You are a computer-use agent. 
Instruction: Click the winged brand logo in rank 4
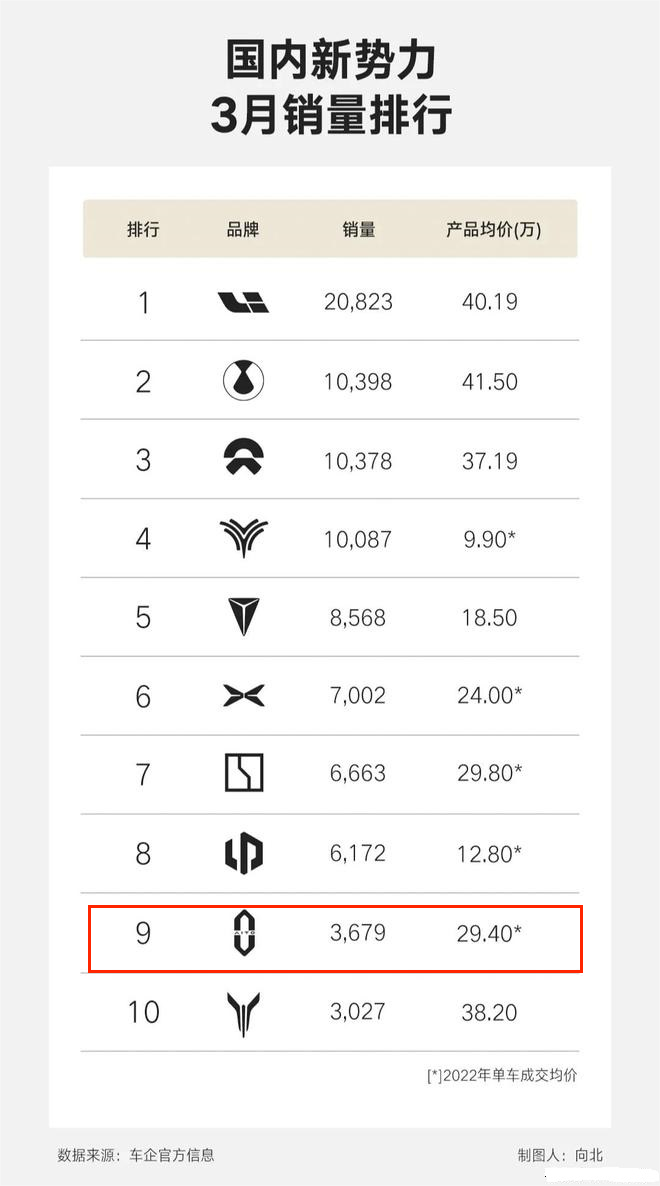point(243,539)
